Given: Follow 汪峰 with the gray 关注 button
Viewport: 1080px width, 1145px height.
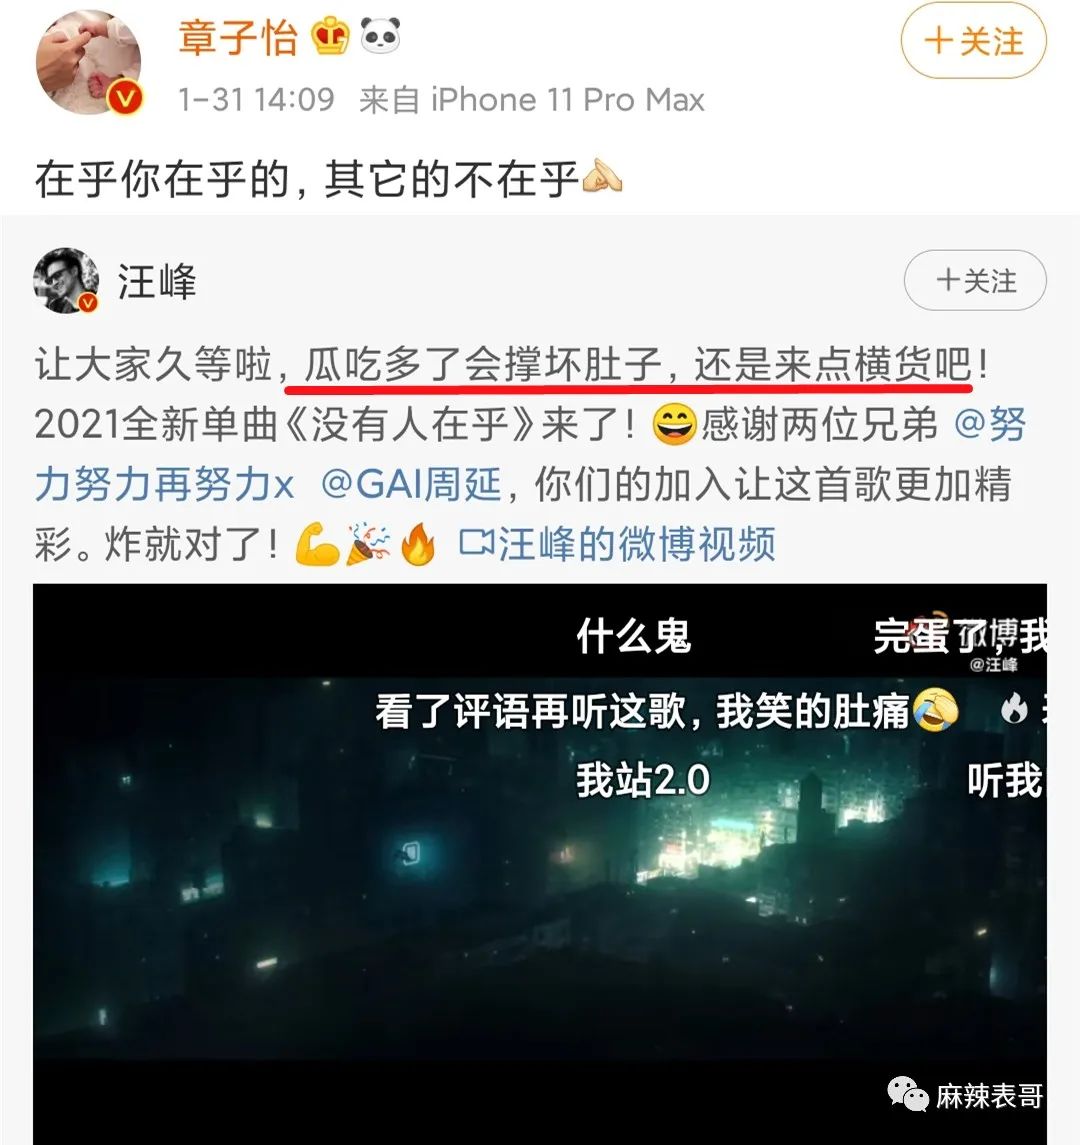Looking at the screenshot, I should pyautogui.click(x=975, y=280).
